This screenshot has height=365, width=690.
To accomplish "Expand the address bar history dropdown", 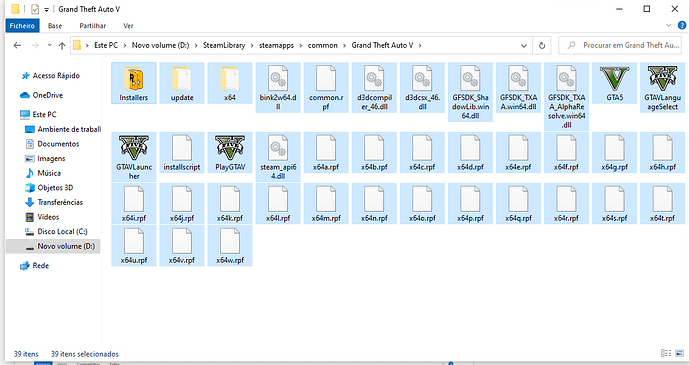I will 524,45.
